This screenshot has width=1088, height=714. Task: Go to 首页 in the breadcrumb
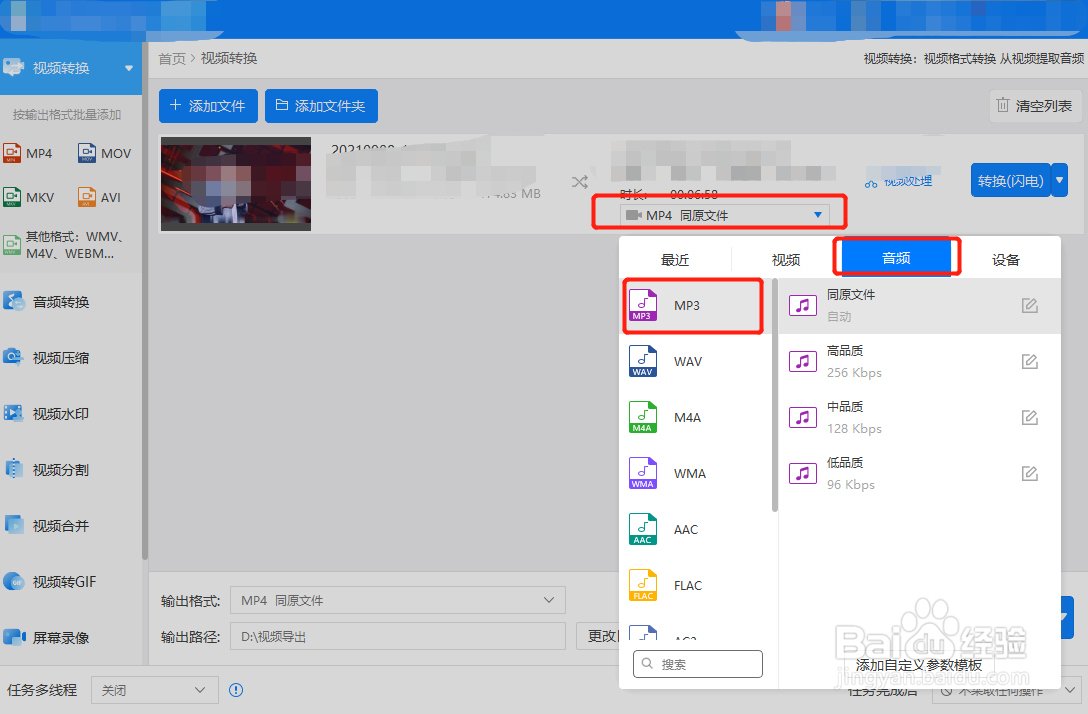[x=171, y=58]
